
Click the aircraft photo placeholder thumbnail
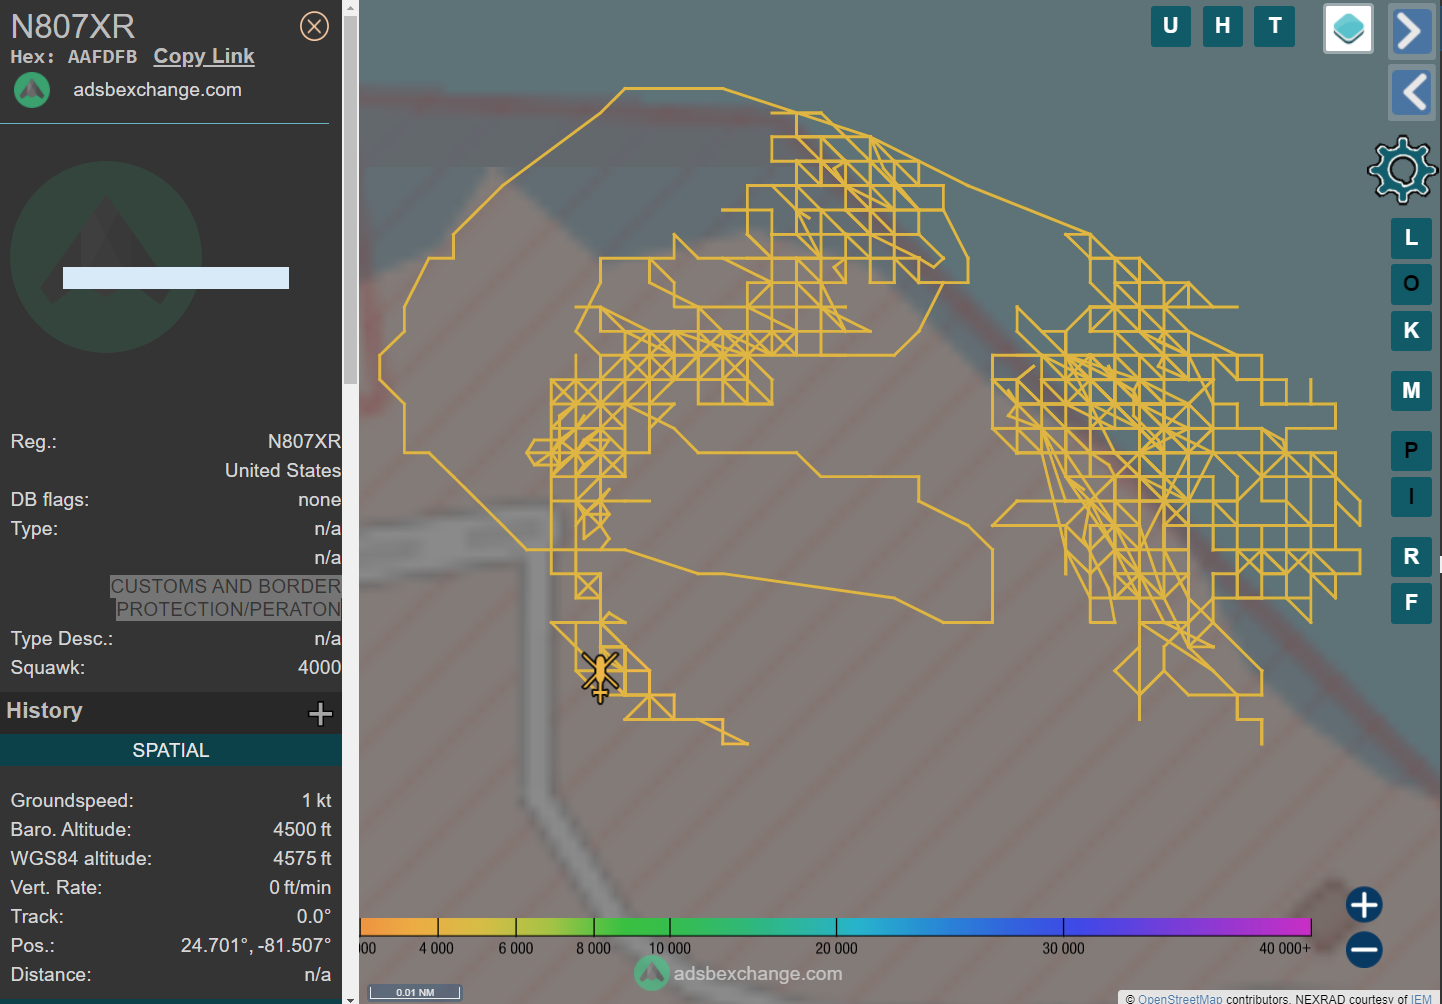click(x=106, y=257)
